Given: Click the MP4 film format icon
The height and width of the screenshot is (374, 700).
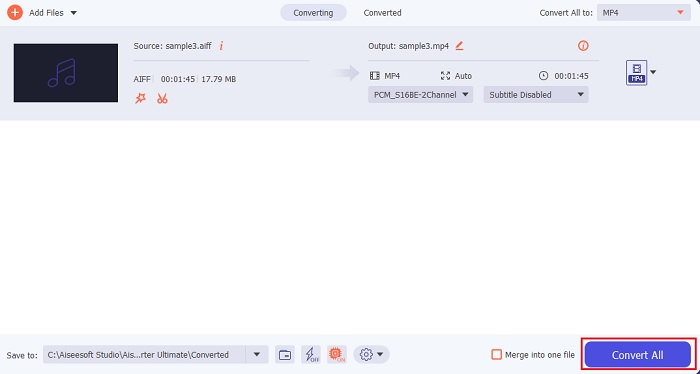Looking at the screenshot, I should (x=375, y=76).
